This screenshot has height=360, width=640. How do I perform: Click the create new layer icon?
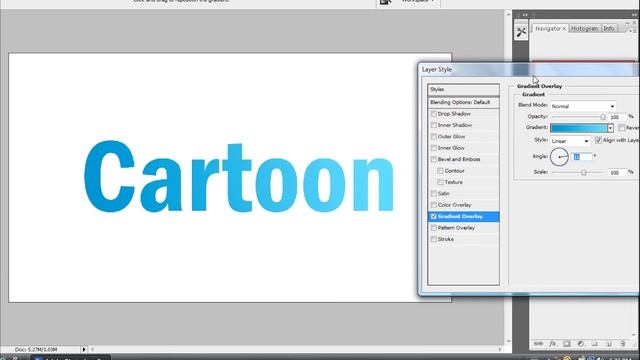pyautogui.click(x=608, y=344)
